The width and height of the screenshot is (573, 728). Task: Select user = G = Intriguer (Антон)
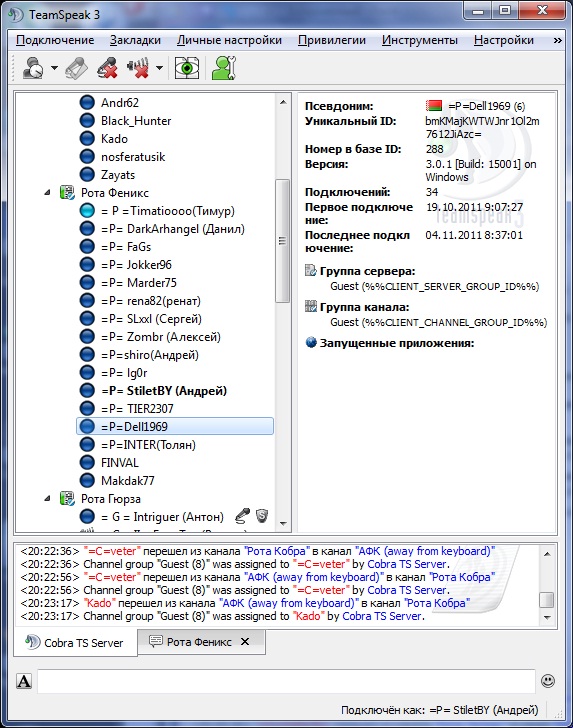(162, 517)
